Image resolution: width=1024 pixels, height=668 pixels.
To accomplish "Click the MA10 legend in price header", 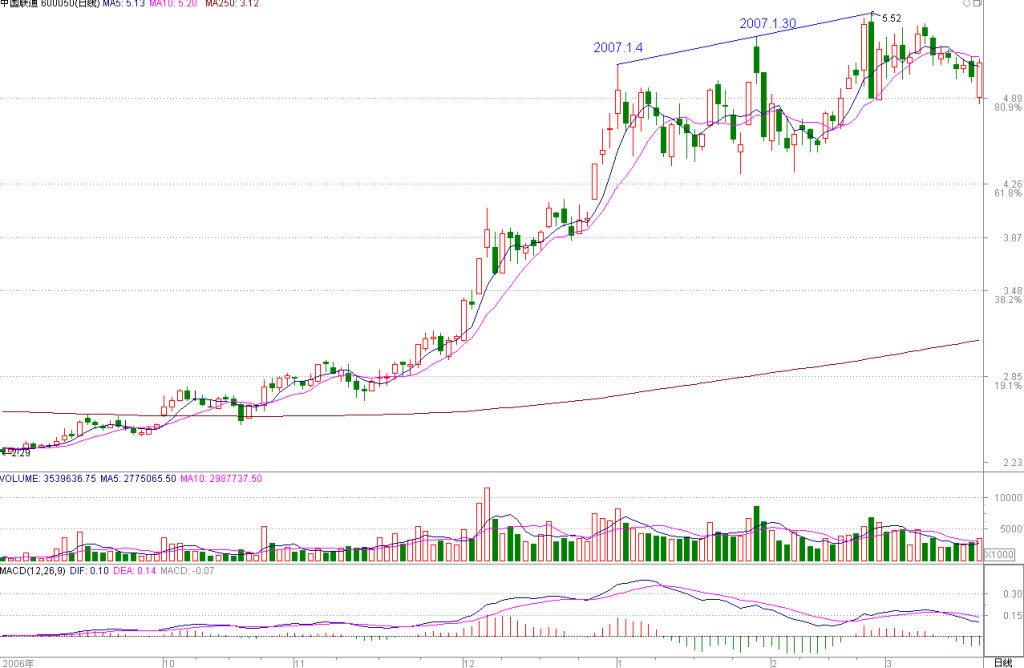I will [x=173, y=3].
